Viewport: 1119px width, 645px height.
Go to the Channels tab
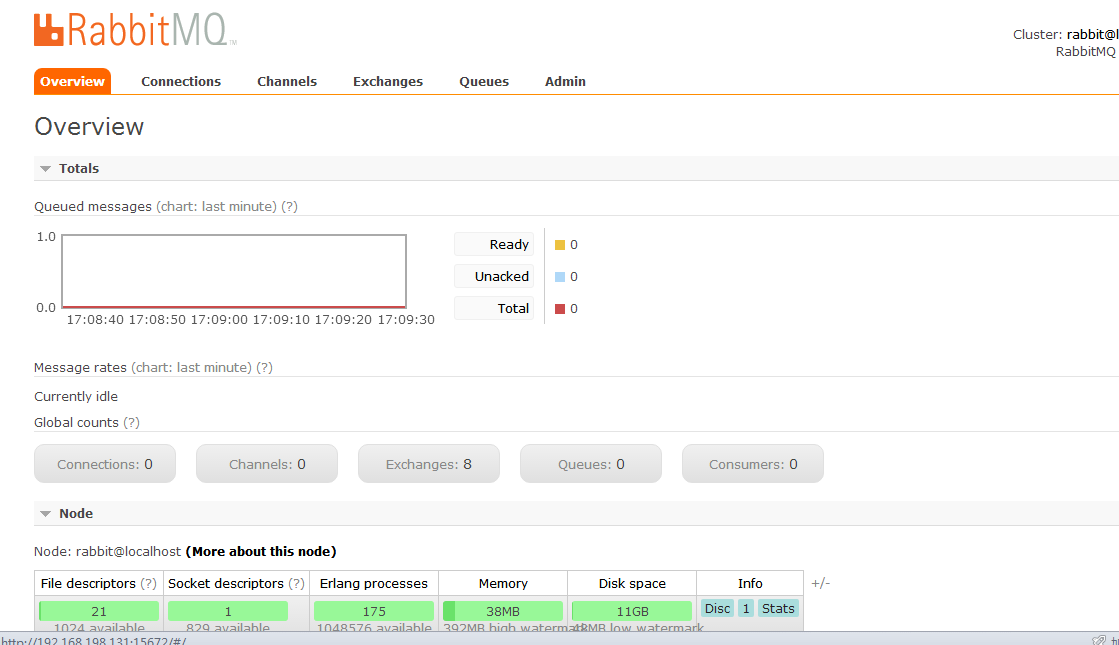point(287,81)
